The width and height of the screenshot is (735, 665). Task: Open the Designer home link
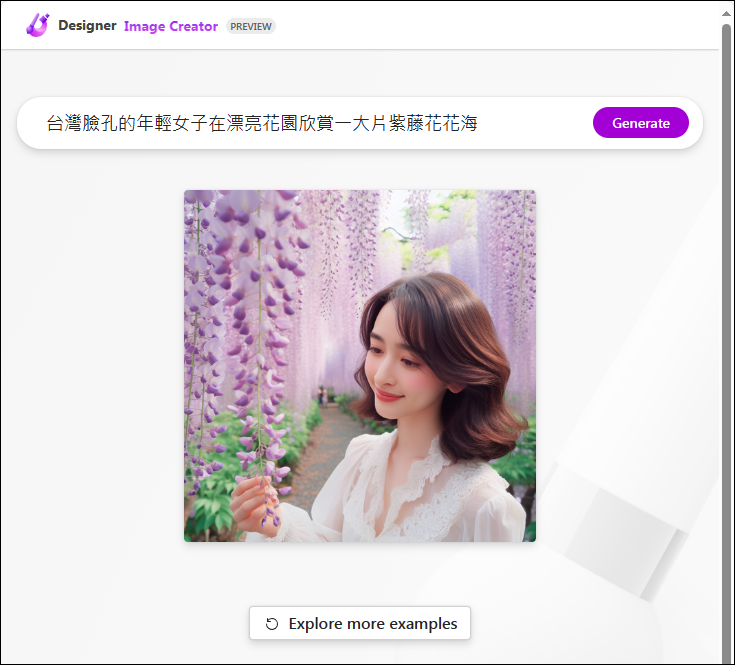(87, 26)
